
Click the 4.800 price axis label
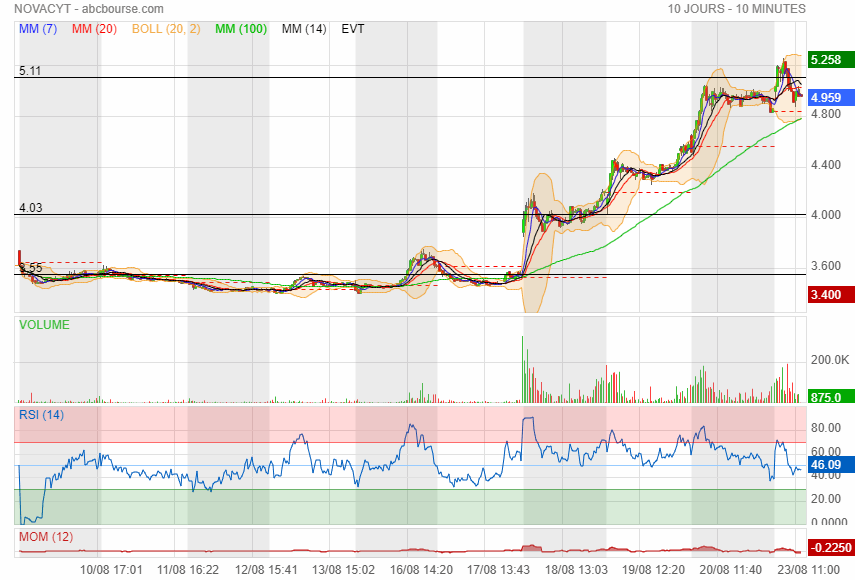[826, 114]
